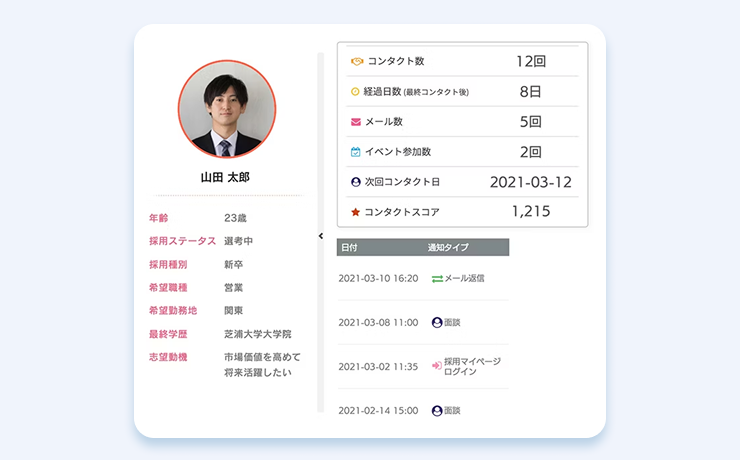Click the 23歳 age value
The image size is (740, 460).
point(235,218)
